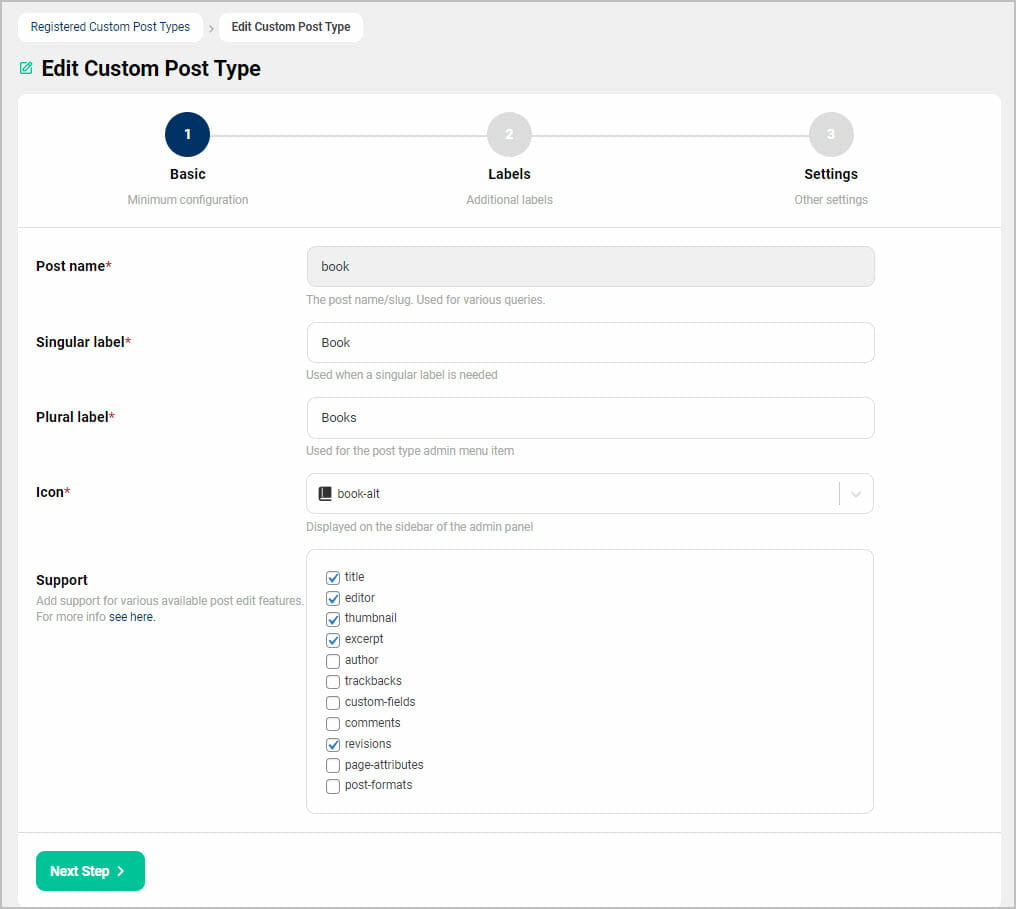The image size is (1016, 909).
Task: Check the comments support box
Action: pyautogui.click(x=333, y=723)
